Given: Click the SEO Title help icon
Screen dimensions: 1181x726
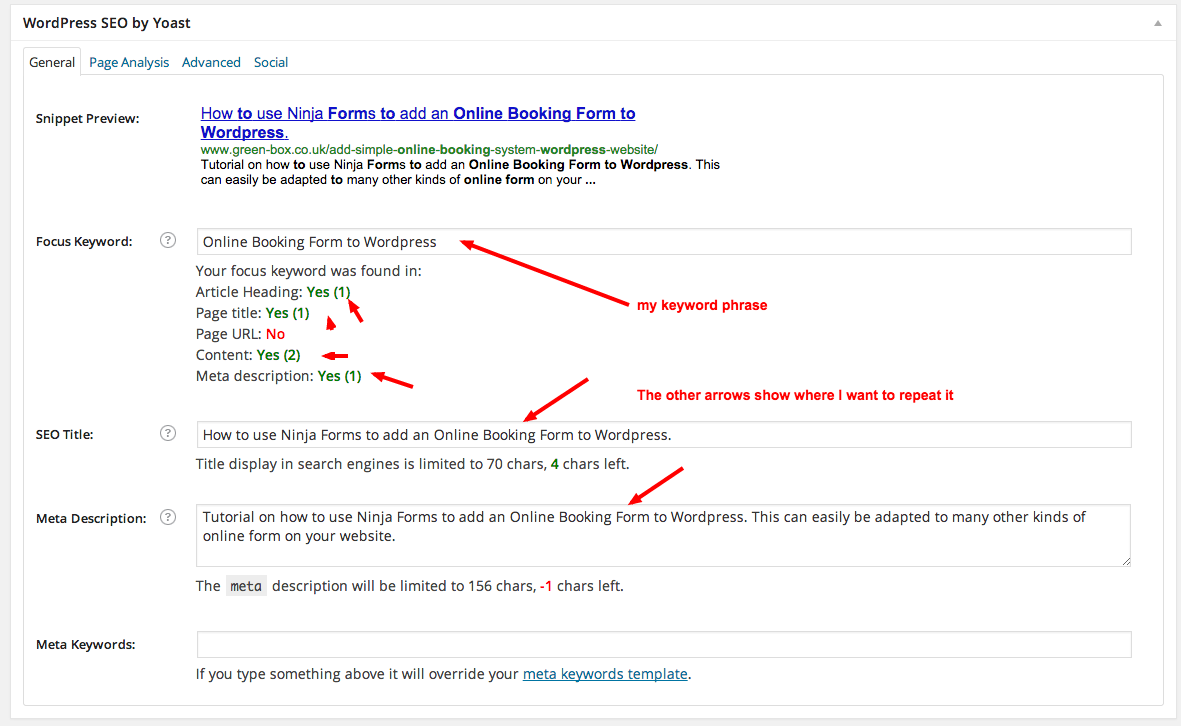Looking at the screenshot, I should pos(168,434).
